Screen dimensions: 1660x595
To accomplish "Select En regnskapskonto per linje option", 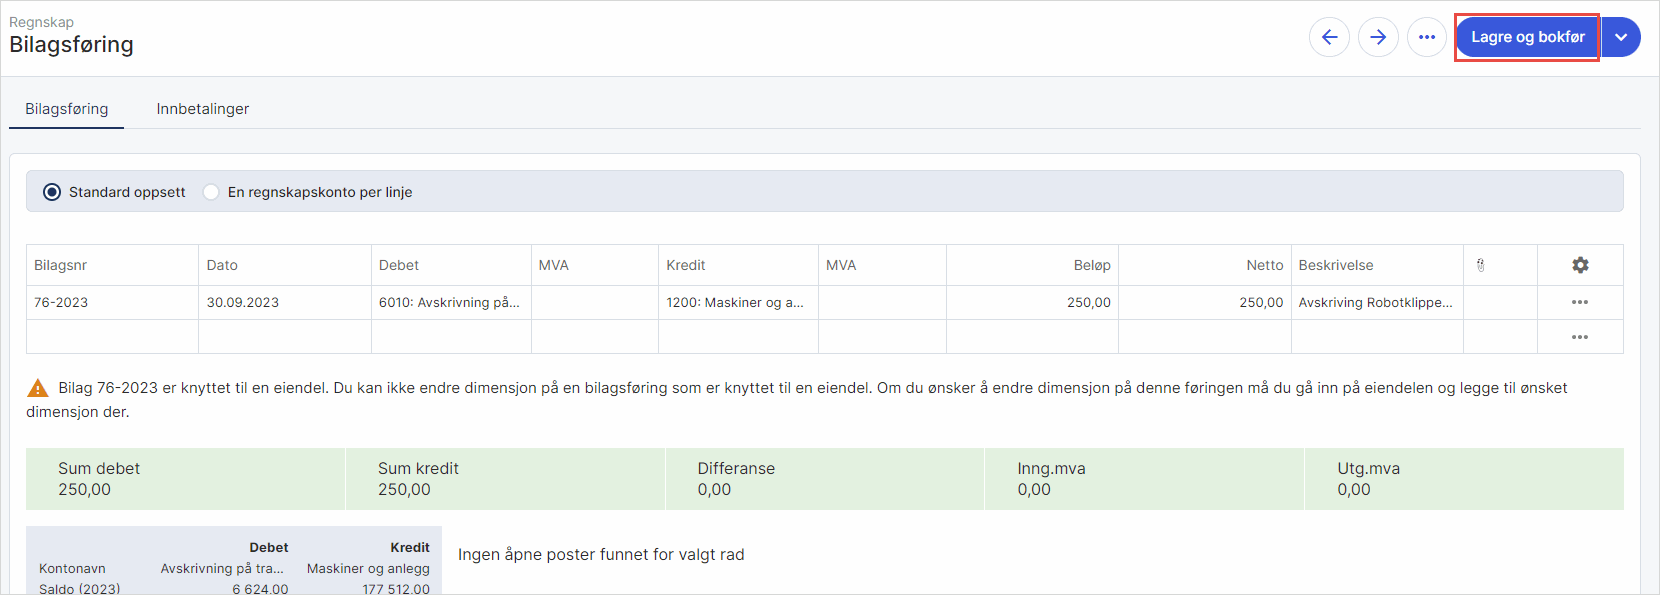I will tap(211, 192).
